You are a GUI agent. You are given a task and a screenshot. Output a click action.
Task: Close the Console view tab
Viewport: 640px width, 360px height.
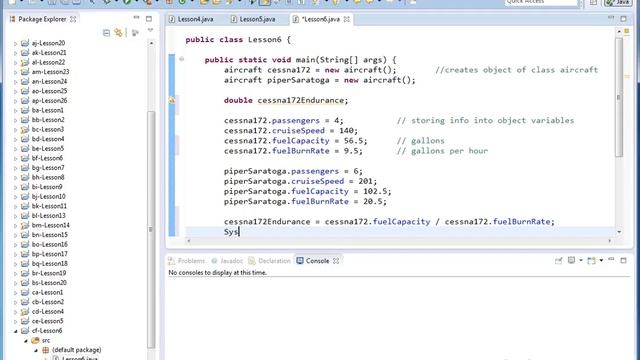[336, 261]
